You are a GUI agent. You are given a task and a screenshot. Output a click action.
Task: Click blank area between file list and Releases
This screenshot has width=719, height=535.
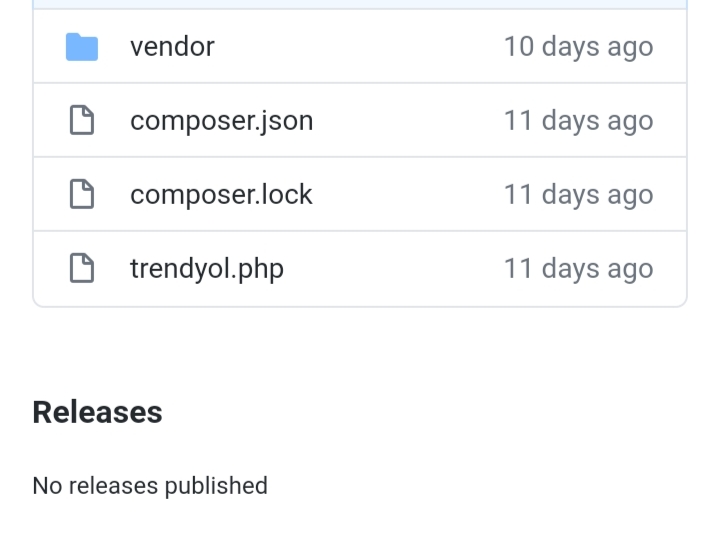click(x=360, y=350)
